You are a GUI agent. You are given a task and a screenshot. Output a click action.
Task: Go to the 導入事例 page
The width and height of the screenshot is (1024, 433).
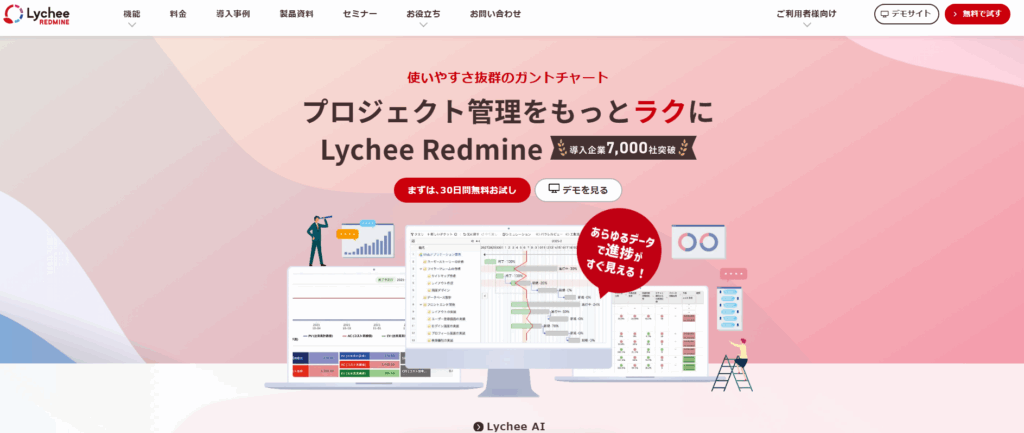(x=232, y=14)
